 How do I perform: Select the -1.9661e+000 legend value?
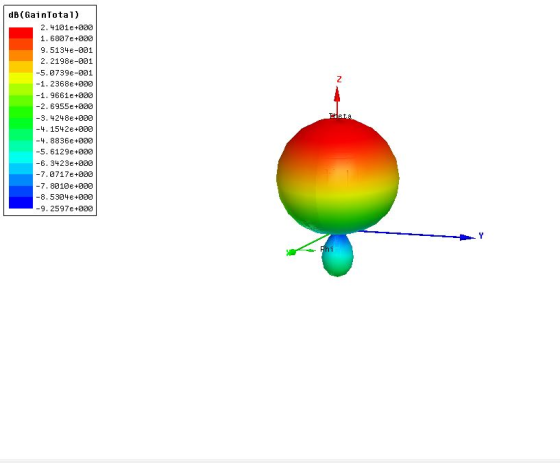point(65,95)
